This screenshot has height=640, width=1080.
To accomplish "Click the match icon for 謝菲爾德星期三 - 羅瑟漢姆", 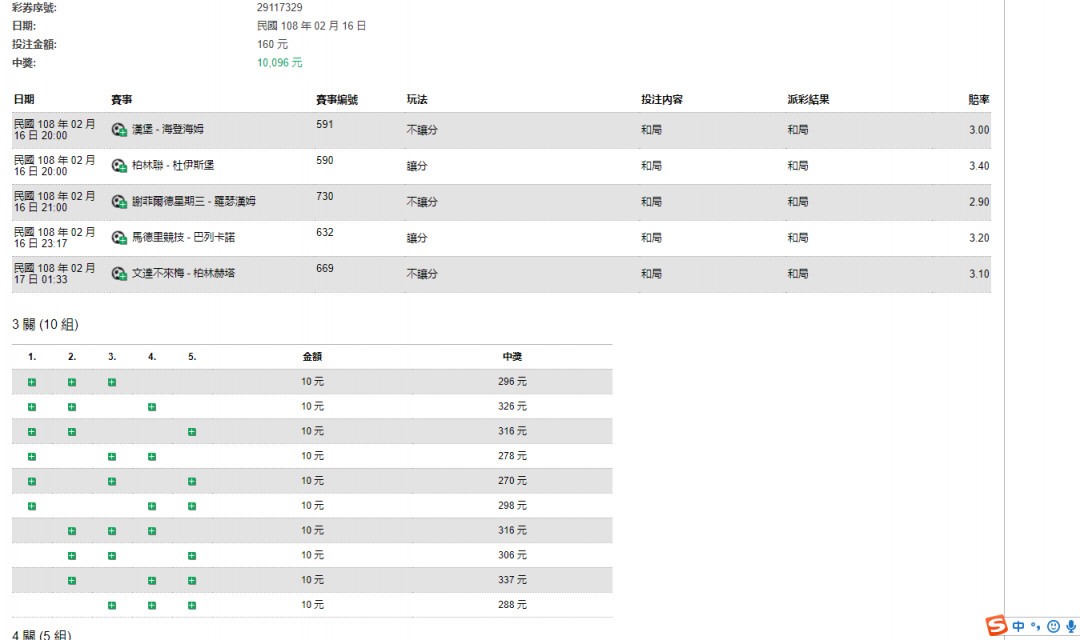I will point(119,202).
